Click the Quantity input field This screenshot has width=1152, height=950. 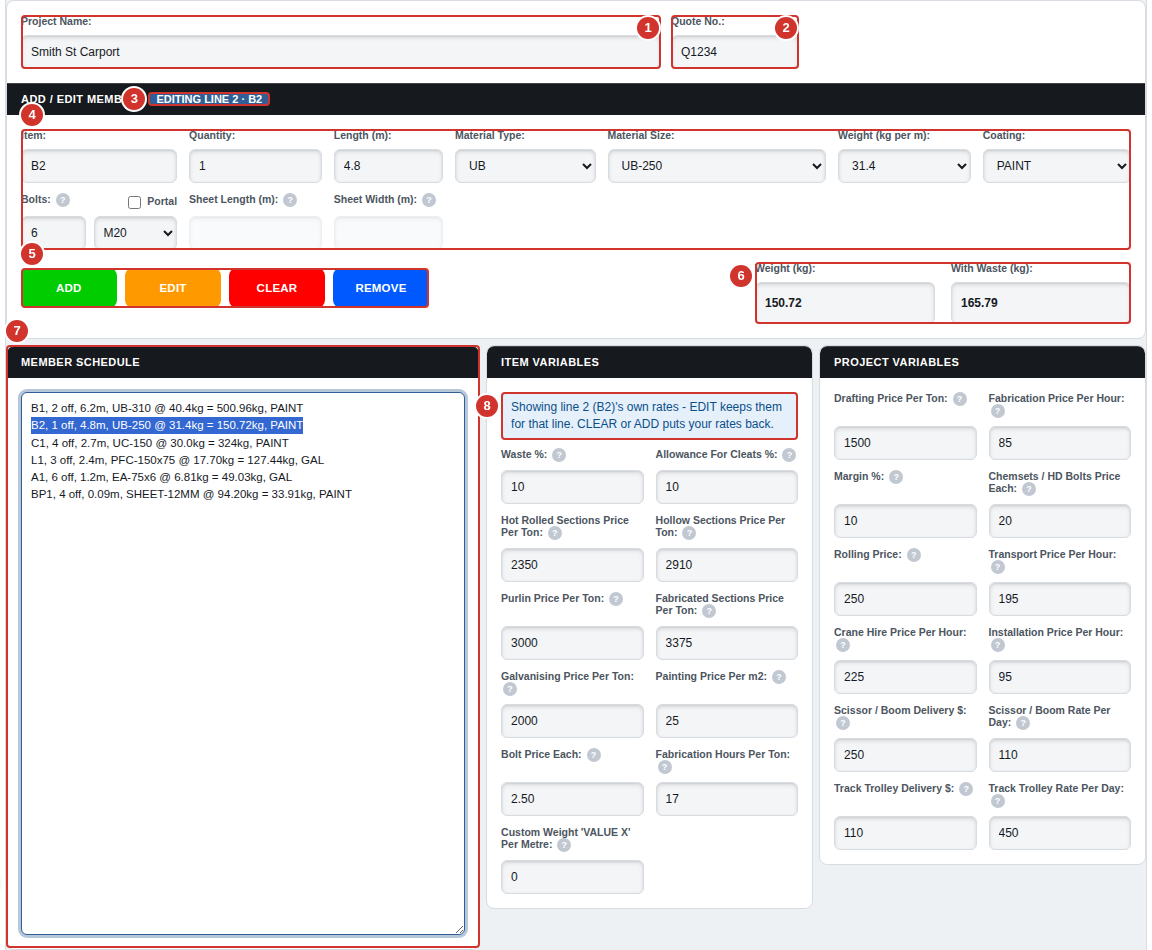[255, 166]
